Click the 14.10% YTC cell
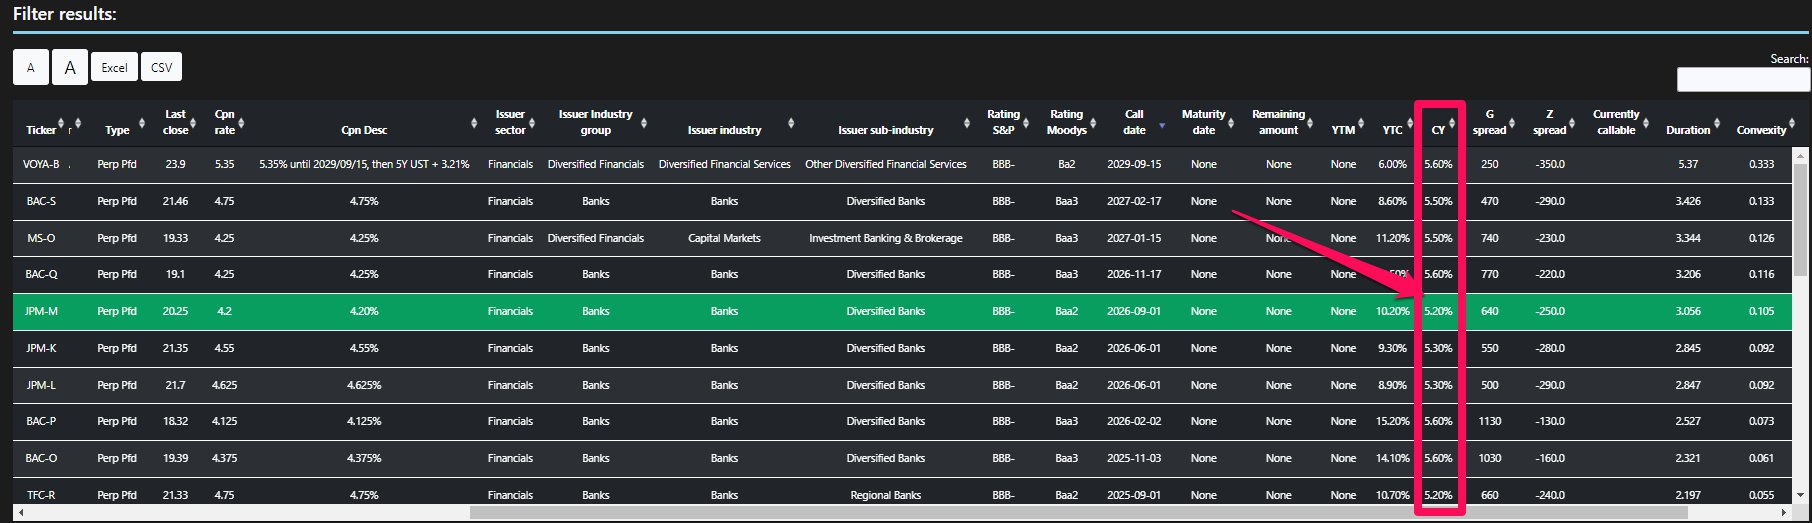The height and width of the screenshot is (523, 1812). (x=1392, y=458)
